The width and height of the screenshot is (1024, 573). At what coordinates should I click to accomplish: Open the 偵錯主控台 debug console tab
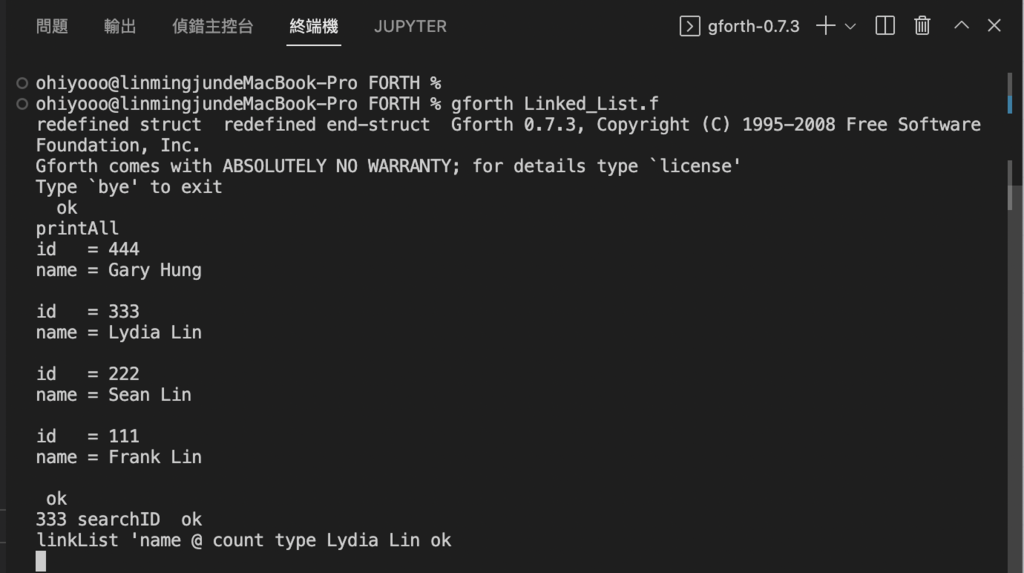click(x=212, y=26)
